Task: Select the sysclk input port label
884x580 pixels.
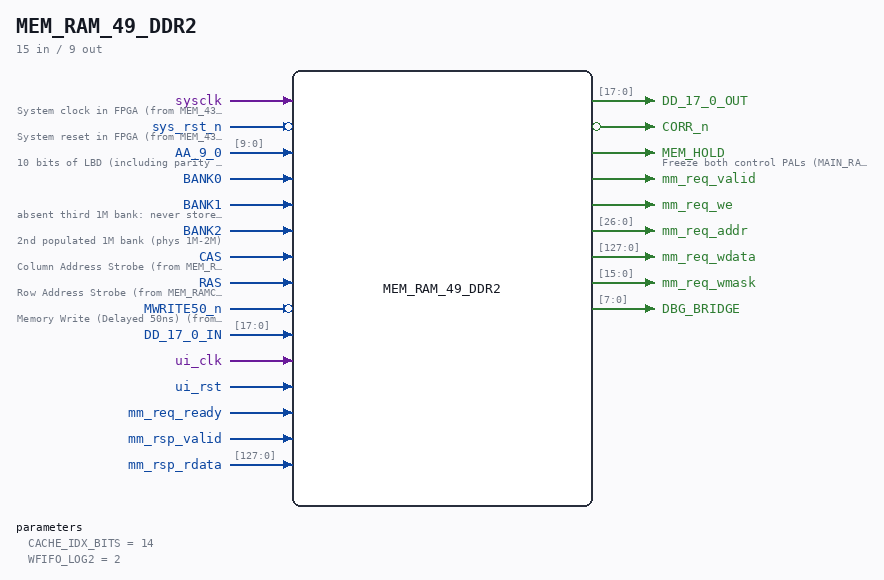Action: pyautogui.click(x=198, y=100)
